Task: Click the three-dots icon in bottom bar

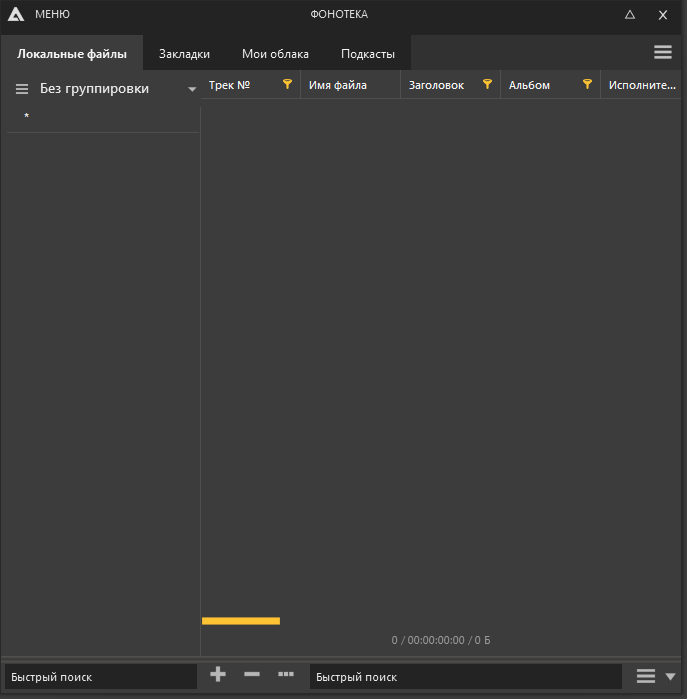Action: tap(286, 675)
